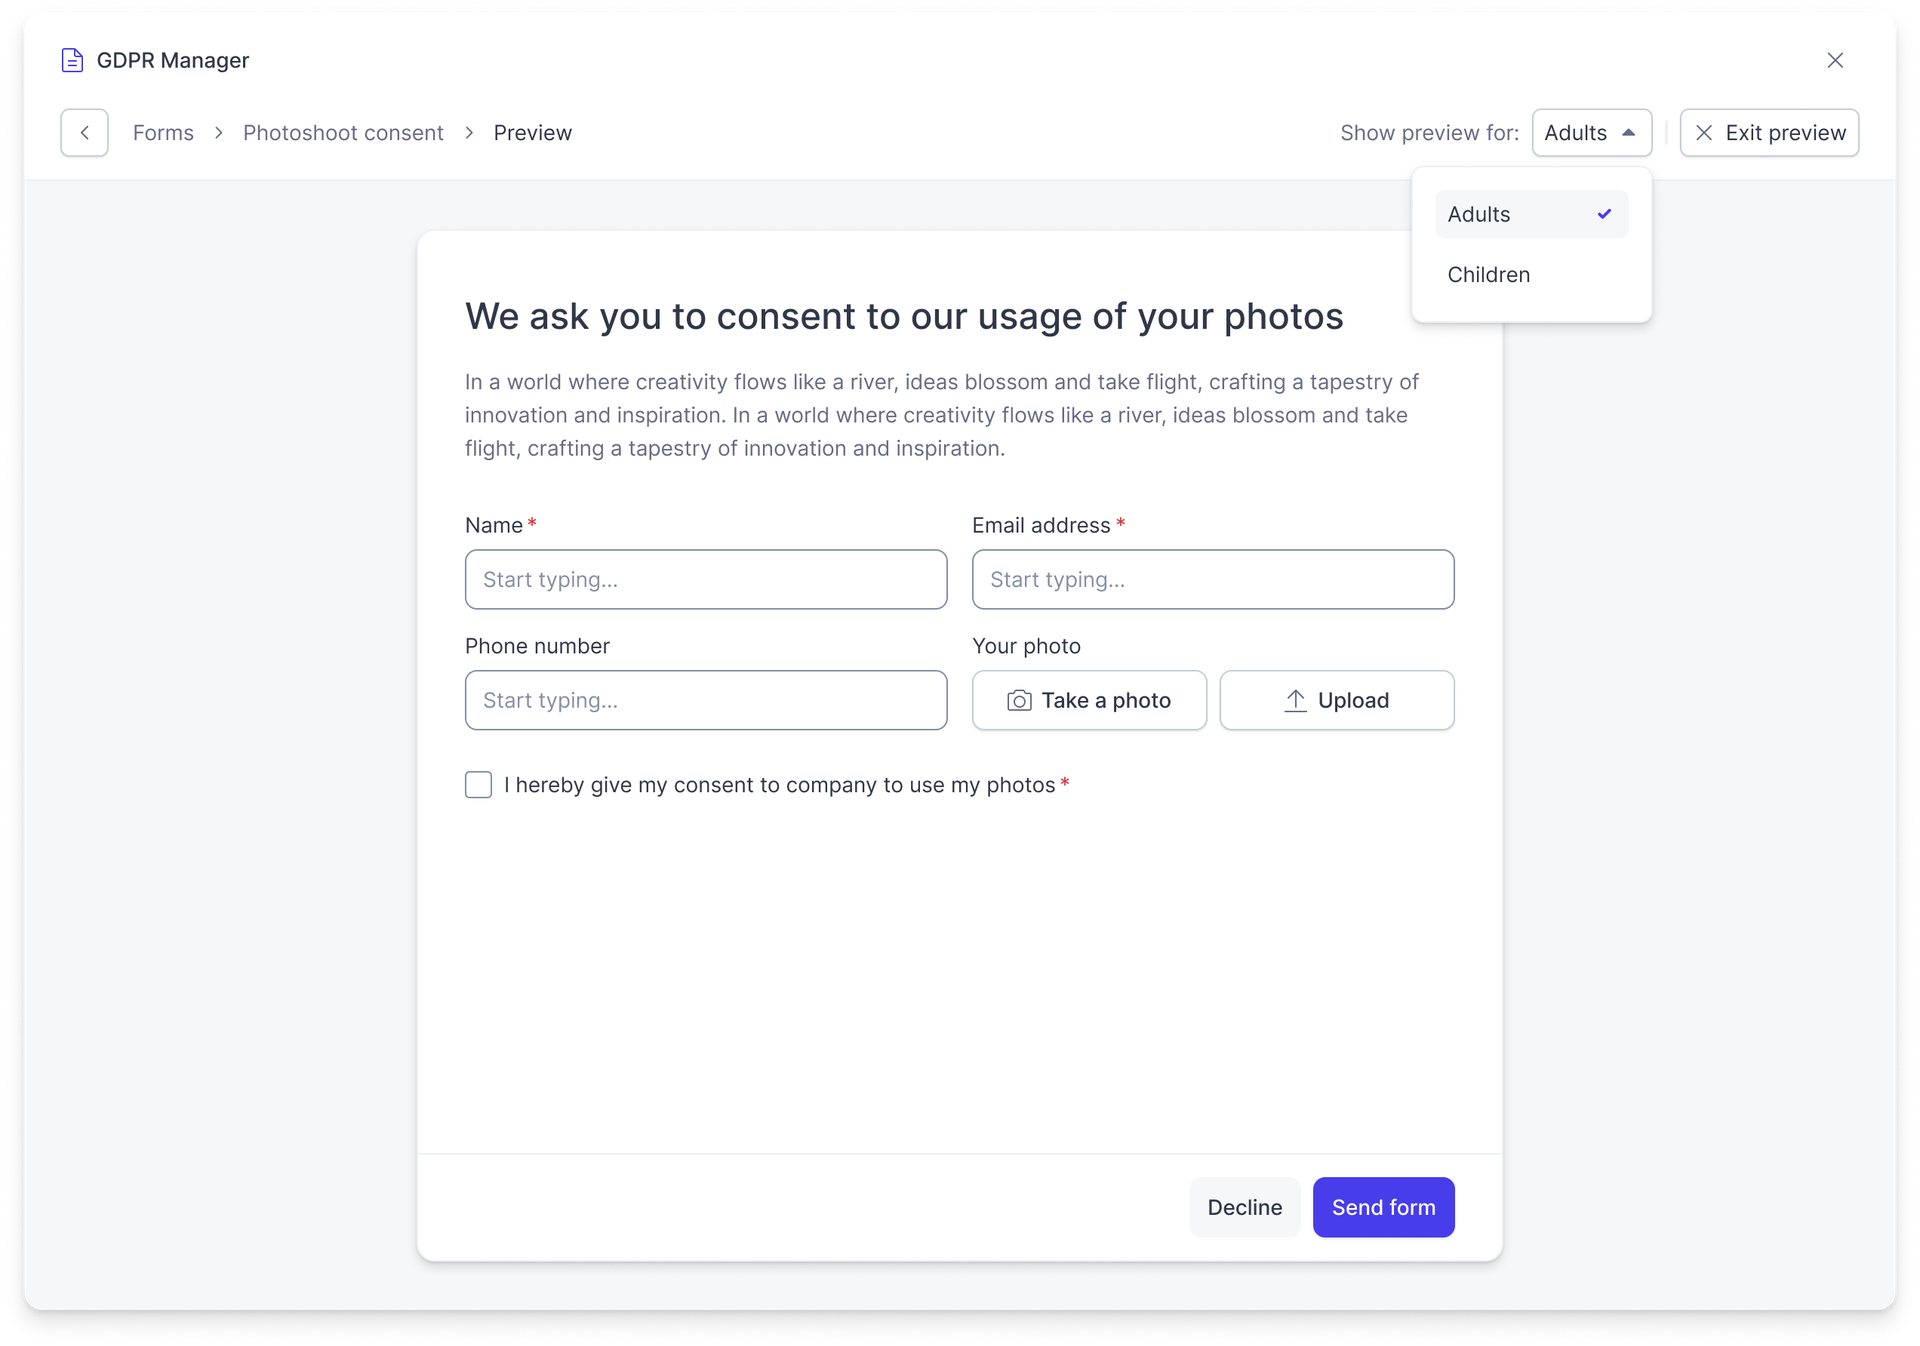The height and width of the screenshot is (1346, 1920).
Task: Go to Forms breadcrumb link
Action: click(163, 133)
